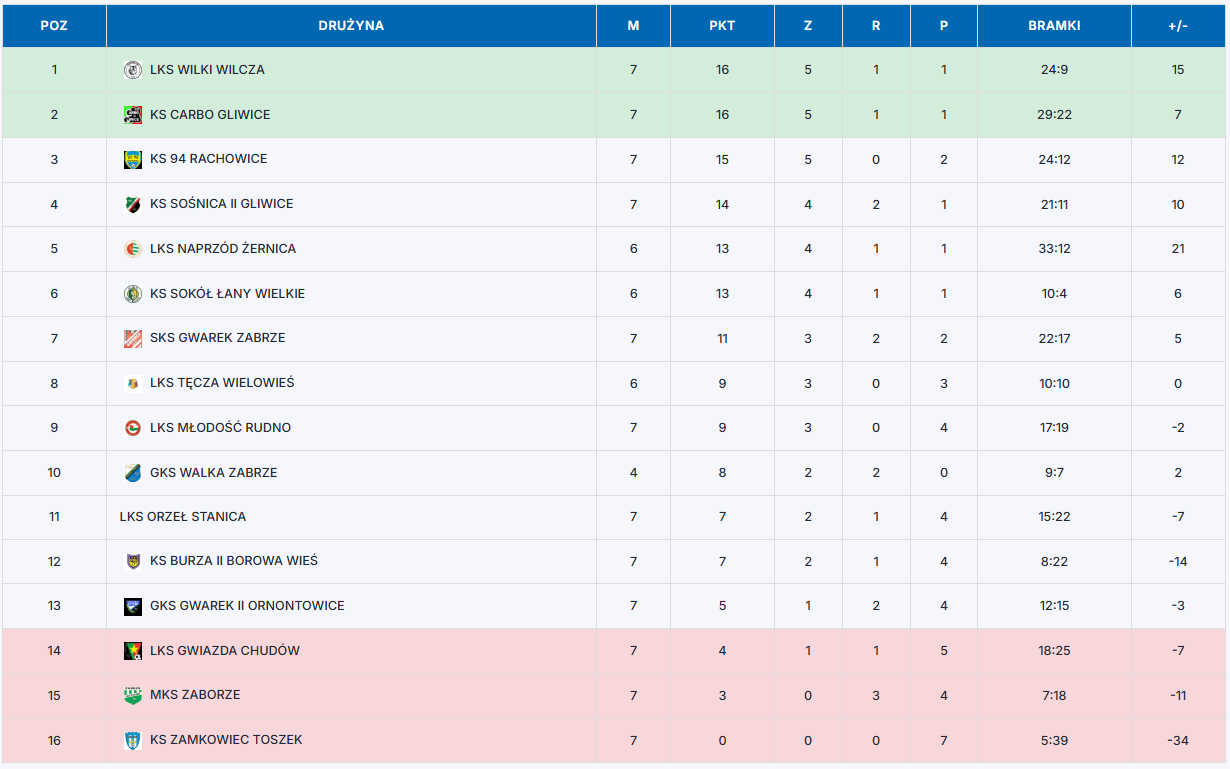
Task: Click the DRUŻYNA column header
Action: pos(351,26)
